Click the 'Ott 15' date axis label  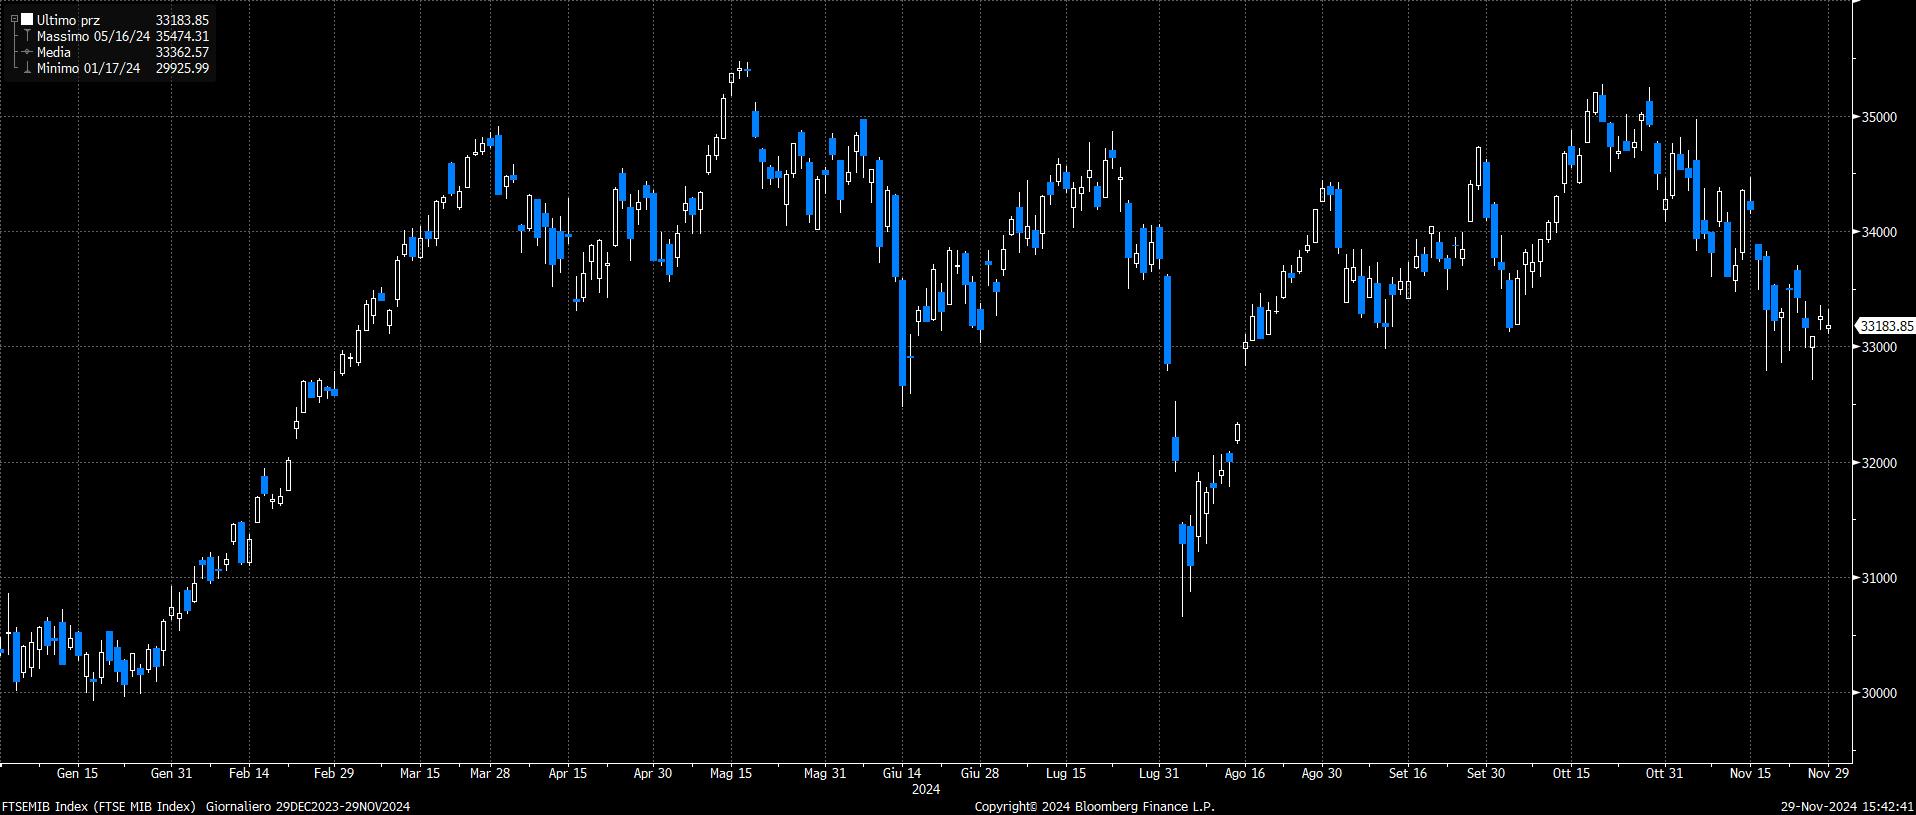coord(1571,774)
